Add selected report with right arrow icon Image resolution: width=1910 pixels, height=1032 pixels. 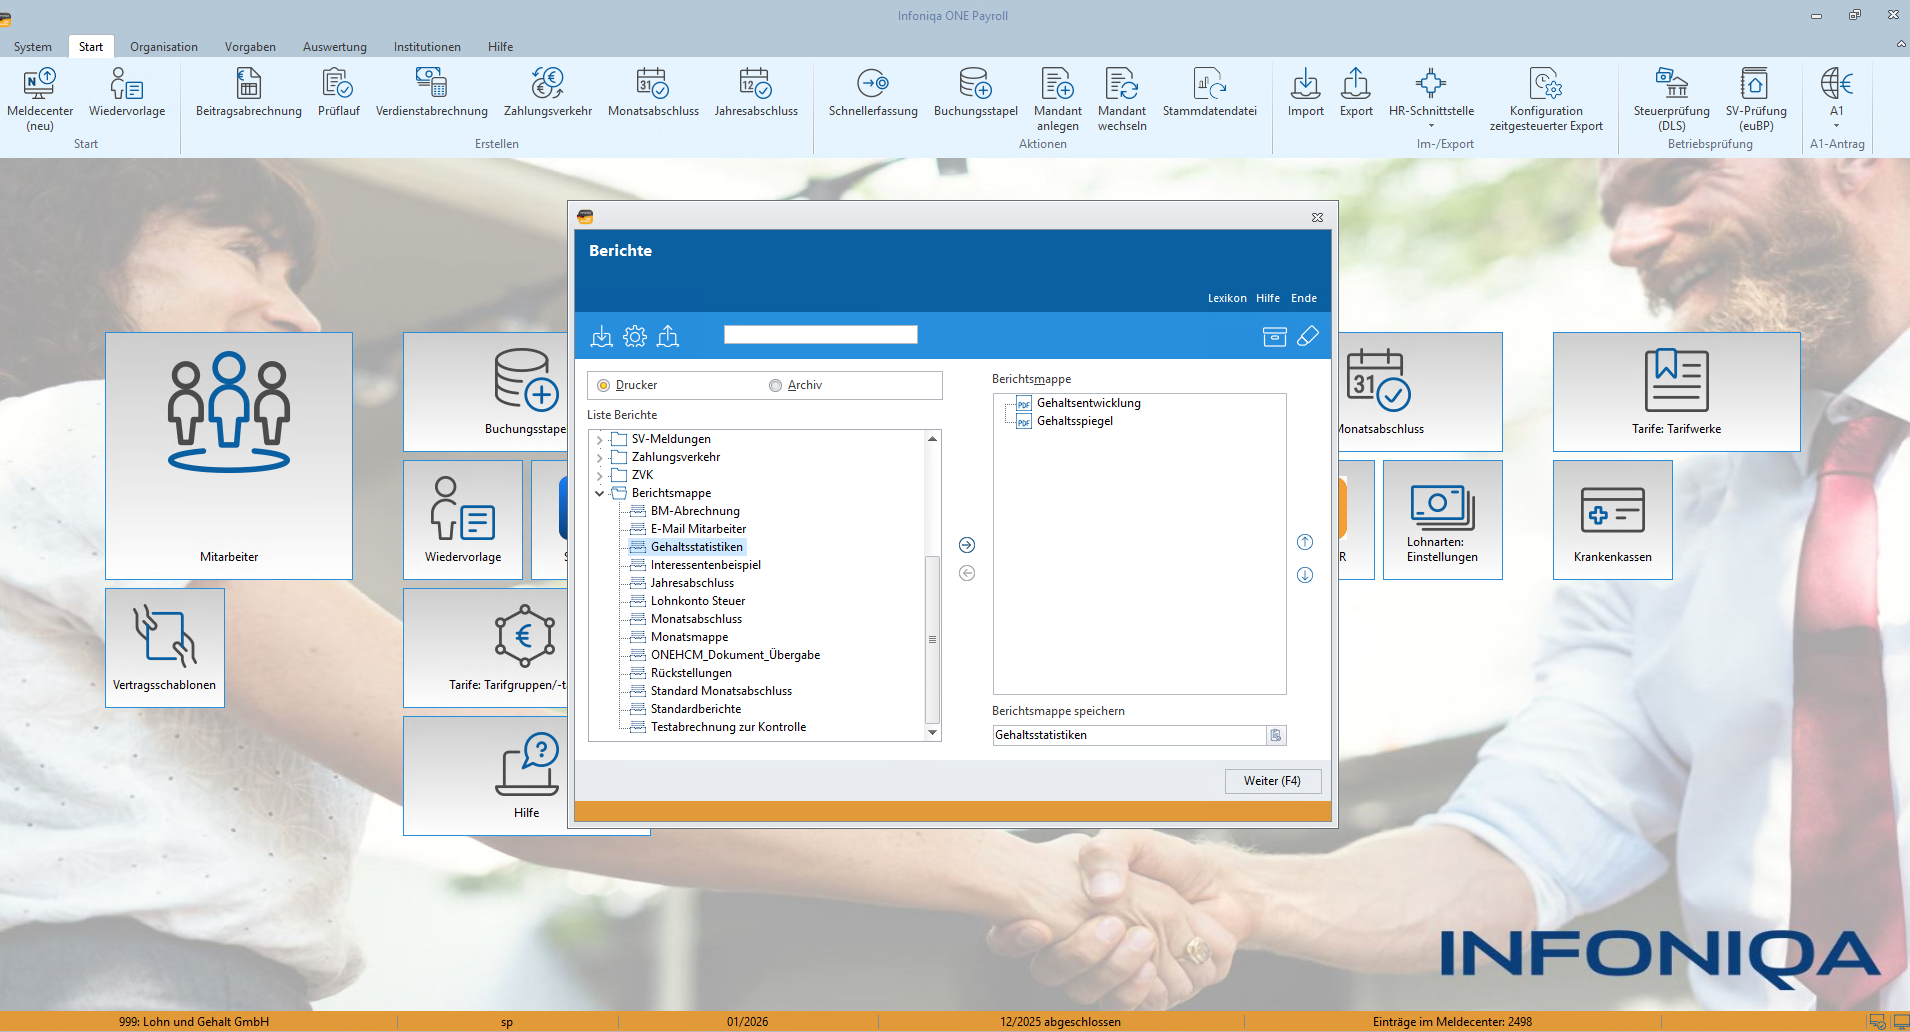coord(967,545)
